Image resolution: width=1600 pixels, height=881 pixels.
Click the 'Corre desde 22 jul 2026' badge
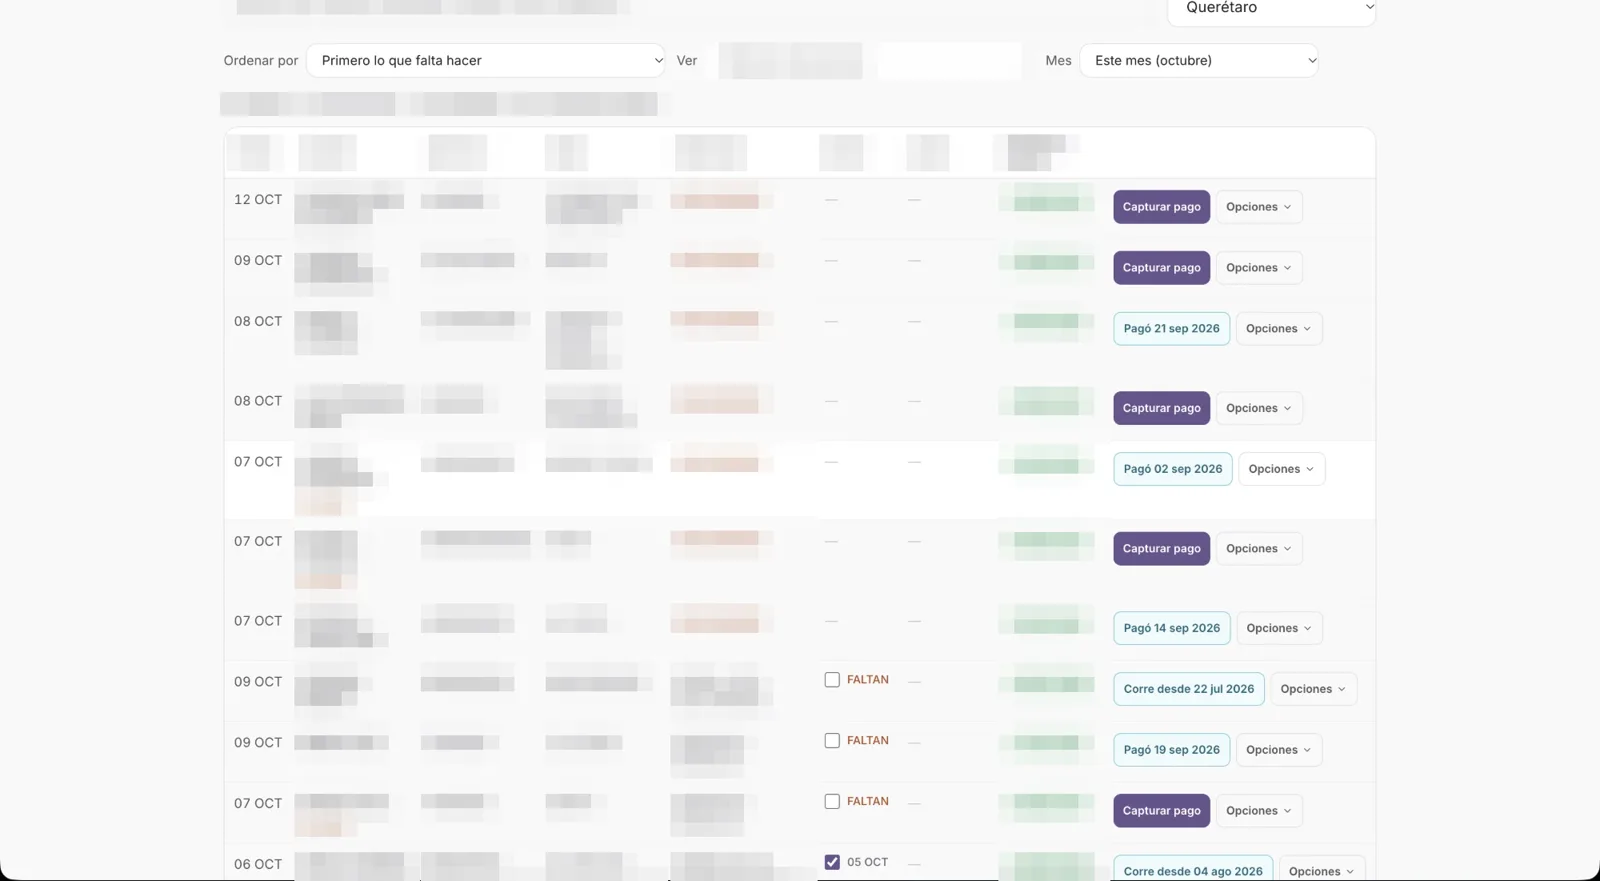(1189, 689)
